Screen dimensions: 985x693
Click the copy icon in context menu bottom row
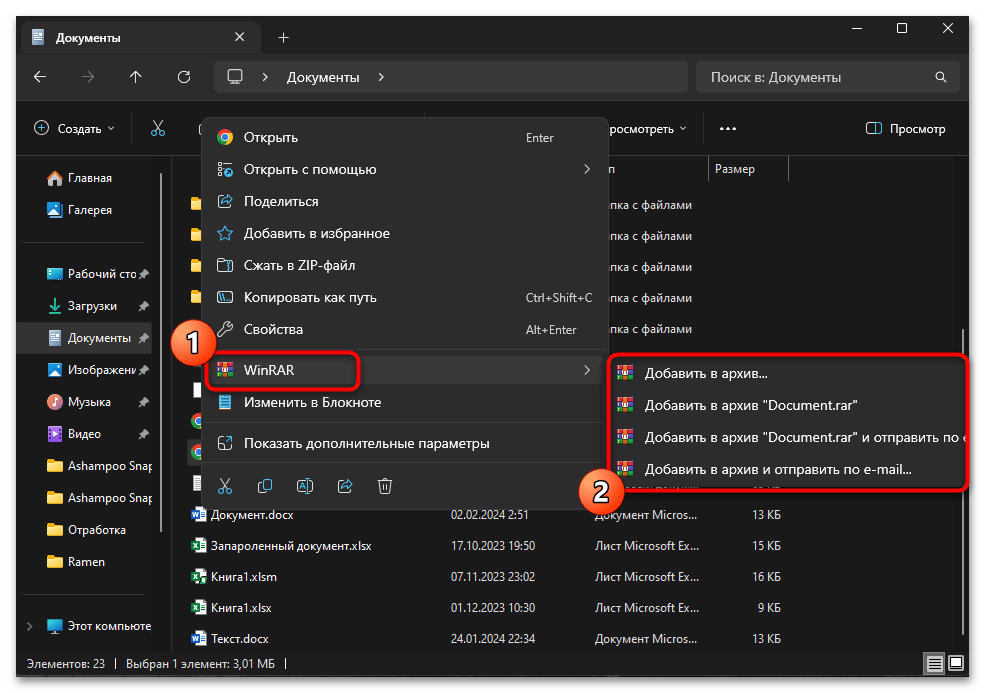pos(265,486)
